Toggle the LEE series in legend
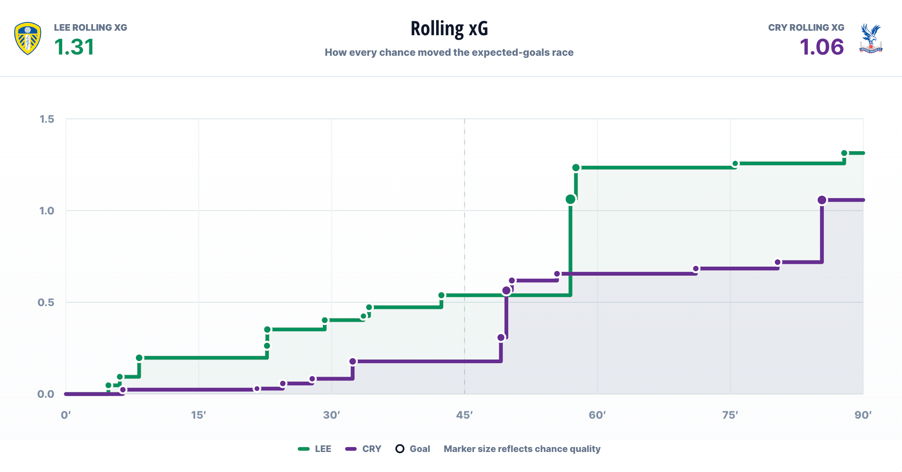This screenshot has width=902, height=472. click(x=315, y=449)
